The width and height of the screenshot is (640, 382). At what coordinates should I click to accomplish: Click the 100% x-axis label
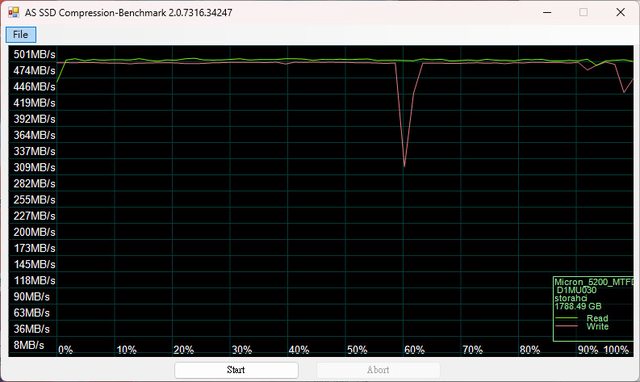(616, 350)
